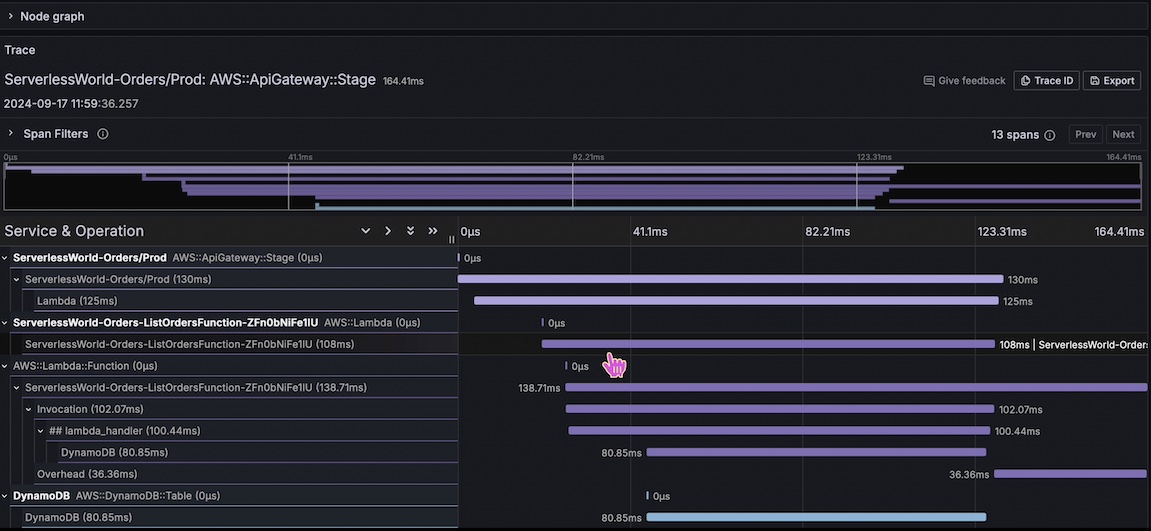
Task: Click the collapse-all double-right chevron icon
Action: tap(433, 231)
